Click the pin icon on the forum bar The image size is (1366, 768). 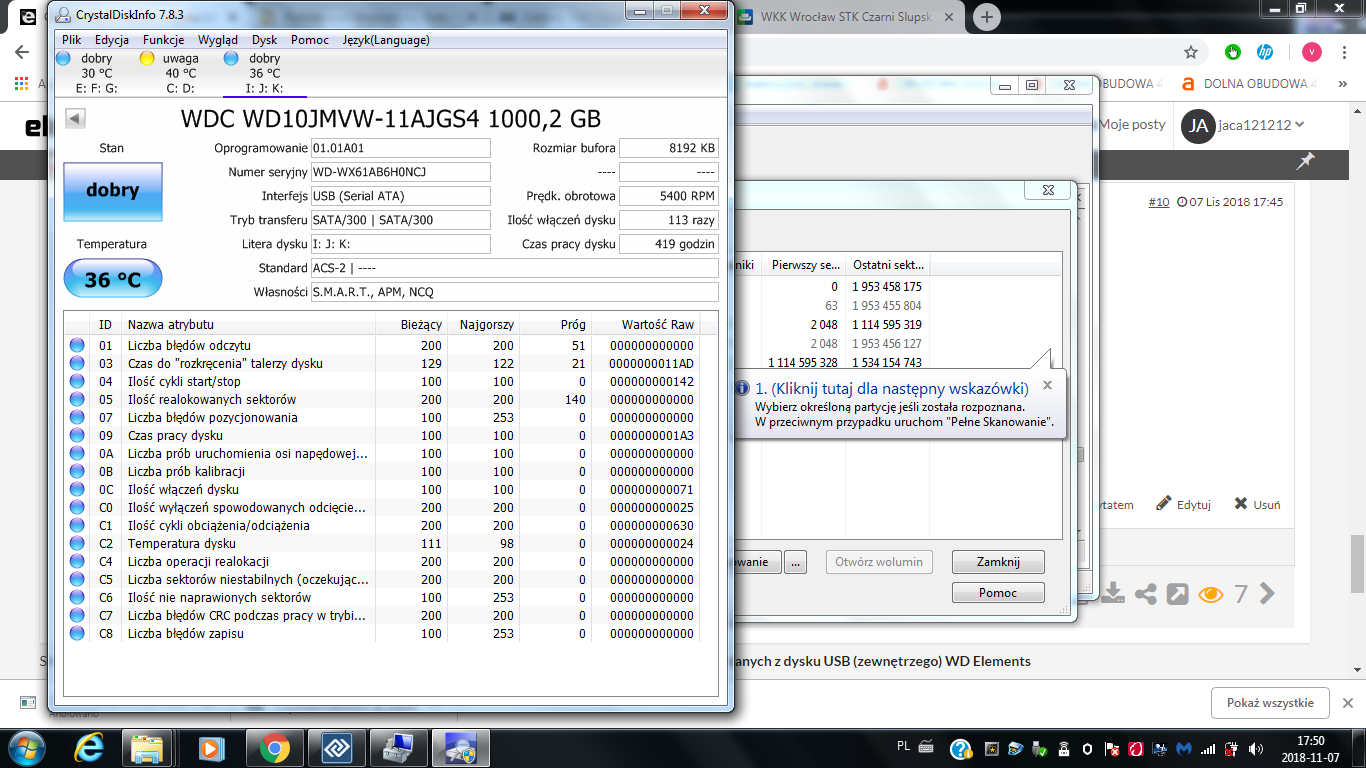(1305, 160)
